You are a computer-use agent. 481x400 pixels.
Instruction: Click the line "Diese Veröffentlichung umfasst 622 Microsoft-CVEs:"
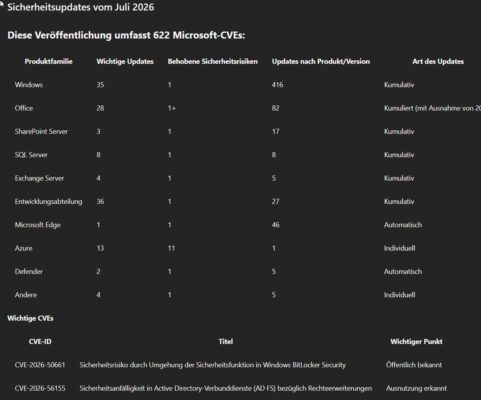click(x=126, y=35)
